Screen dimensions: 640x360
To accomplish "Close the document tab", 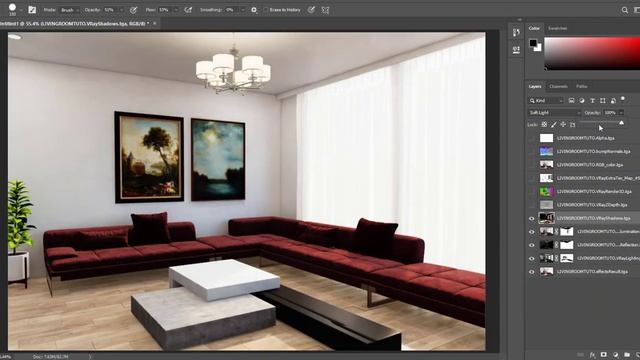I will click(155, 24).
